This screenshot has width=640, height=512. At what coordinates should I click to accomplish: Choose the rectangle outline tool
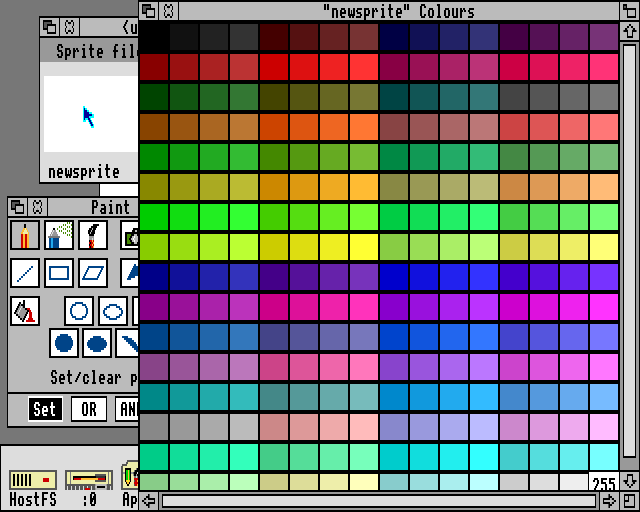pos(59,273)
